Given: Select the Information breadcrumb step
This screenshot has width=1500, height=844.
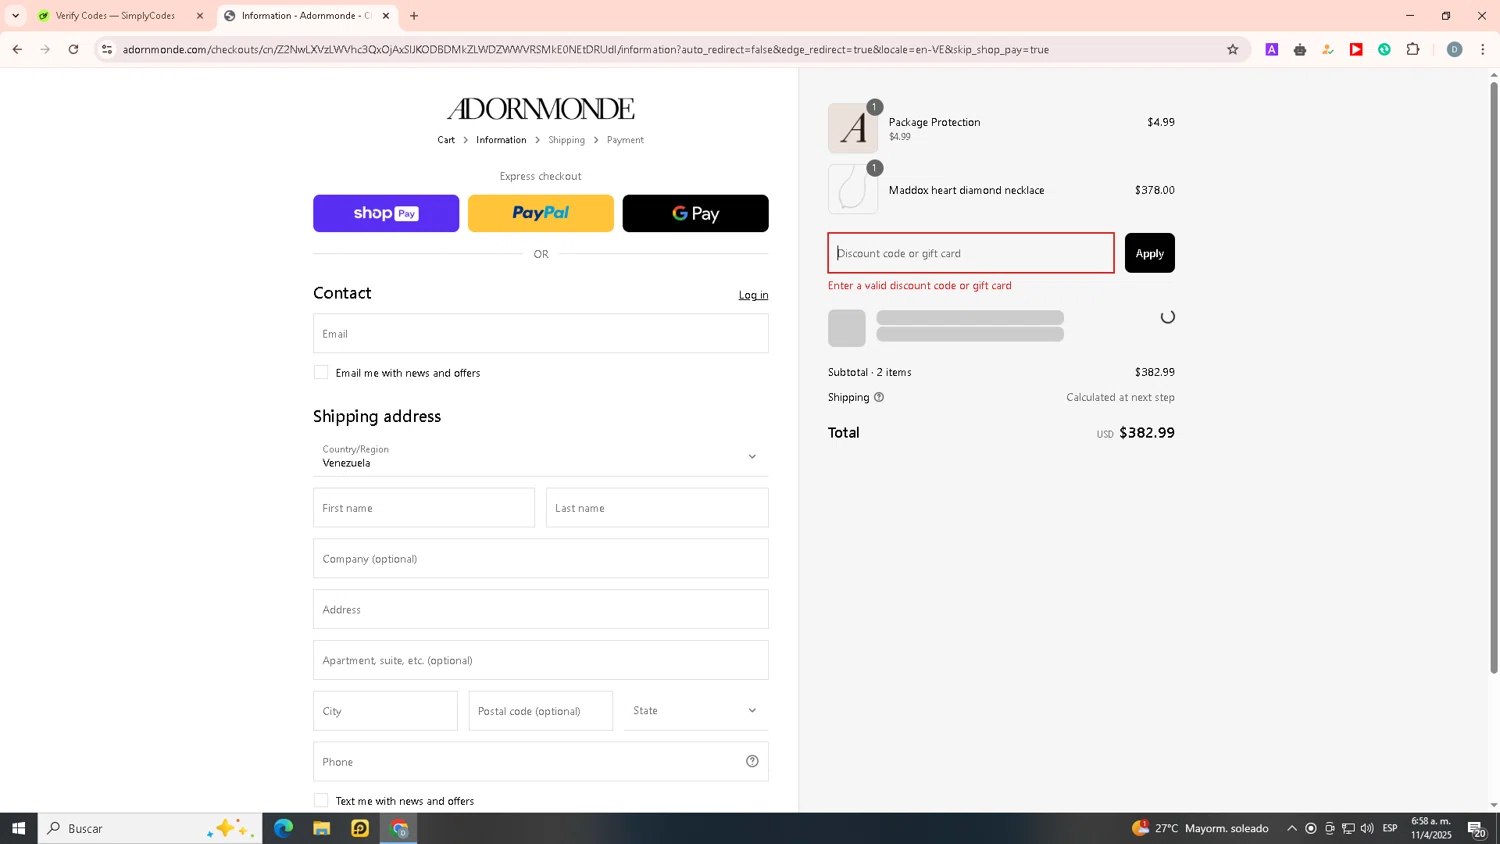Looking at the screenshot, I should pos(501,140).
